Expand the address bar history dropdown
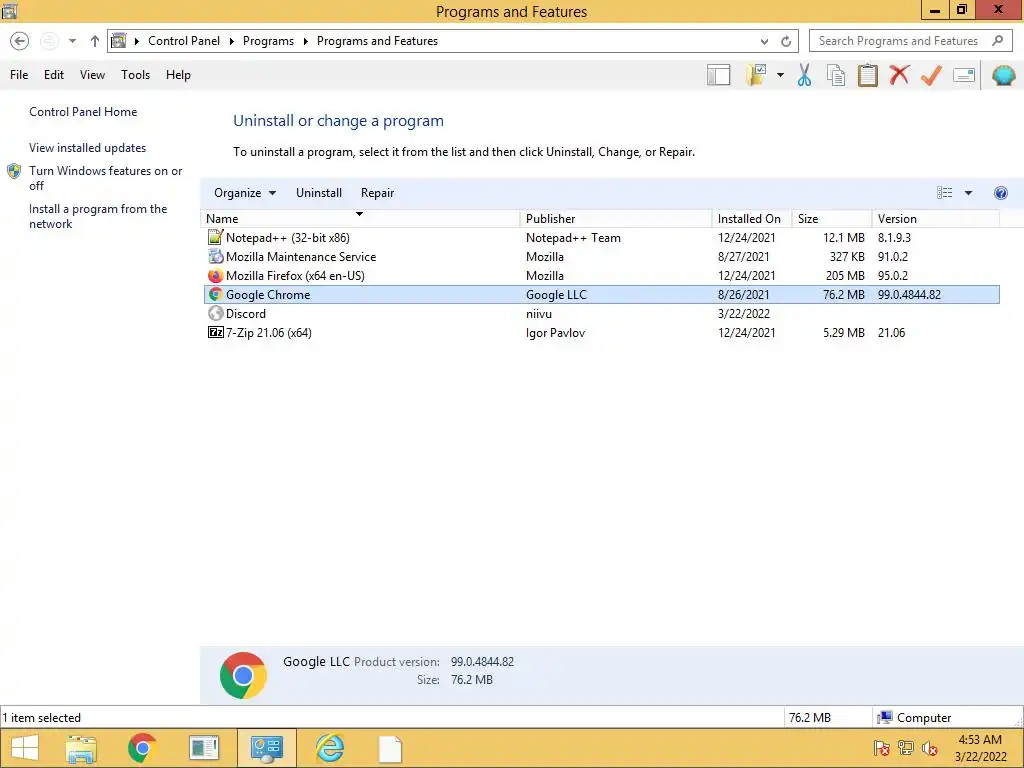The width and height of the screenshot is (1024, 768). pyautogui.click(x=764, y=41)
